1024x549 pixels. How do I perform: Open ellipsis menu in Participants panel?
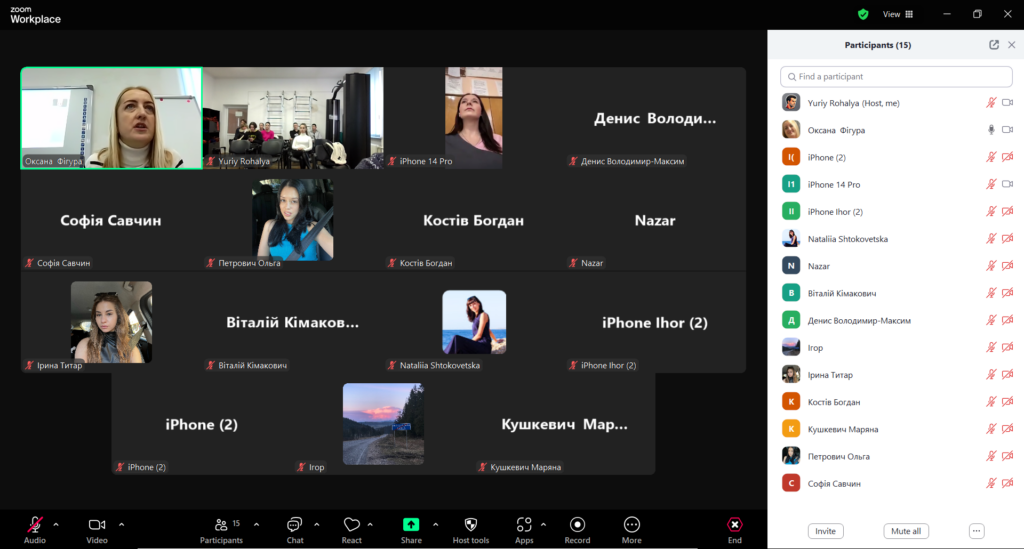pos(977,531)
